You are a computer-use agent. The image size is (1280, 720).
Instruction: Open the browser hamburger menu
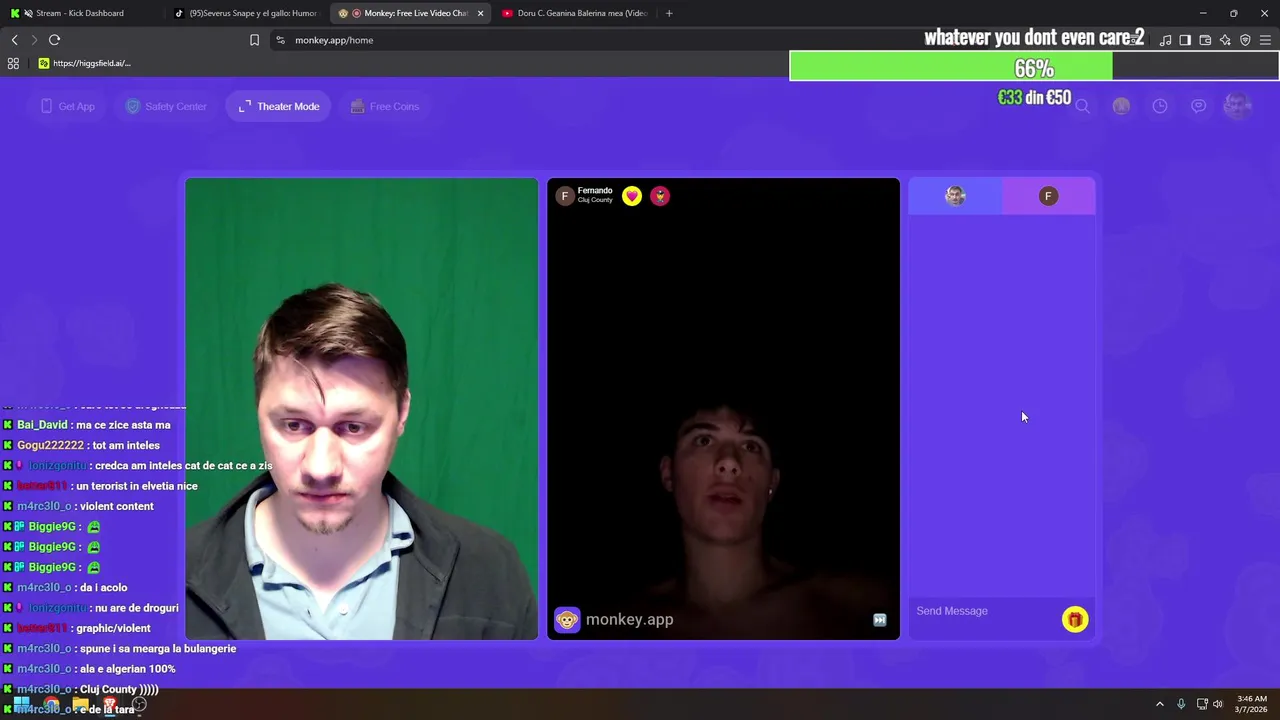[x=1265, y=40]
